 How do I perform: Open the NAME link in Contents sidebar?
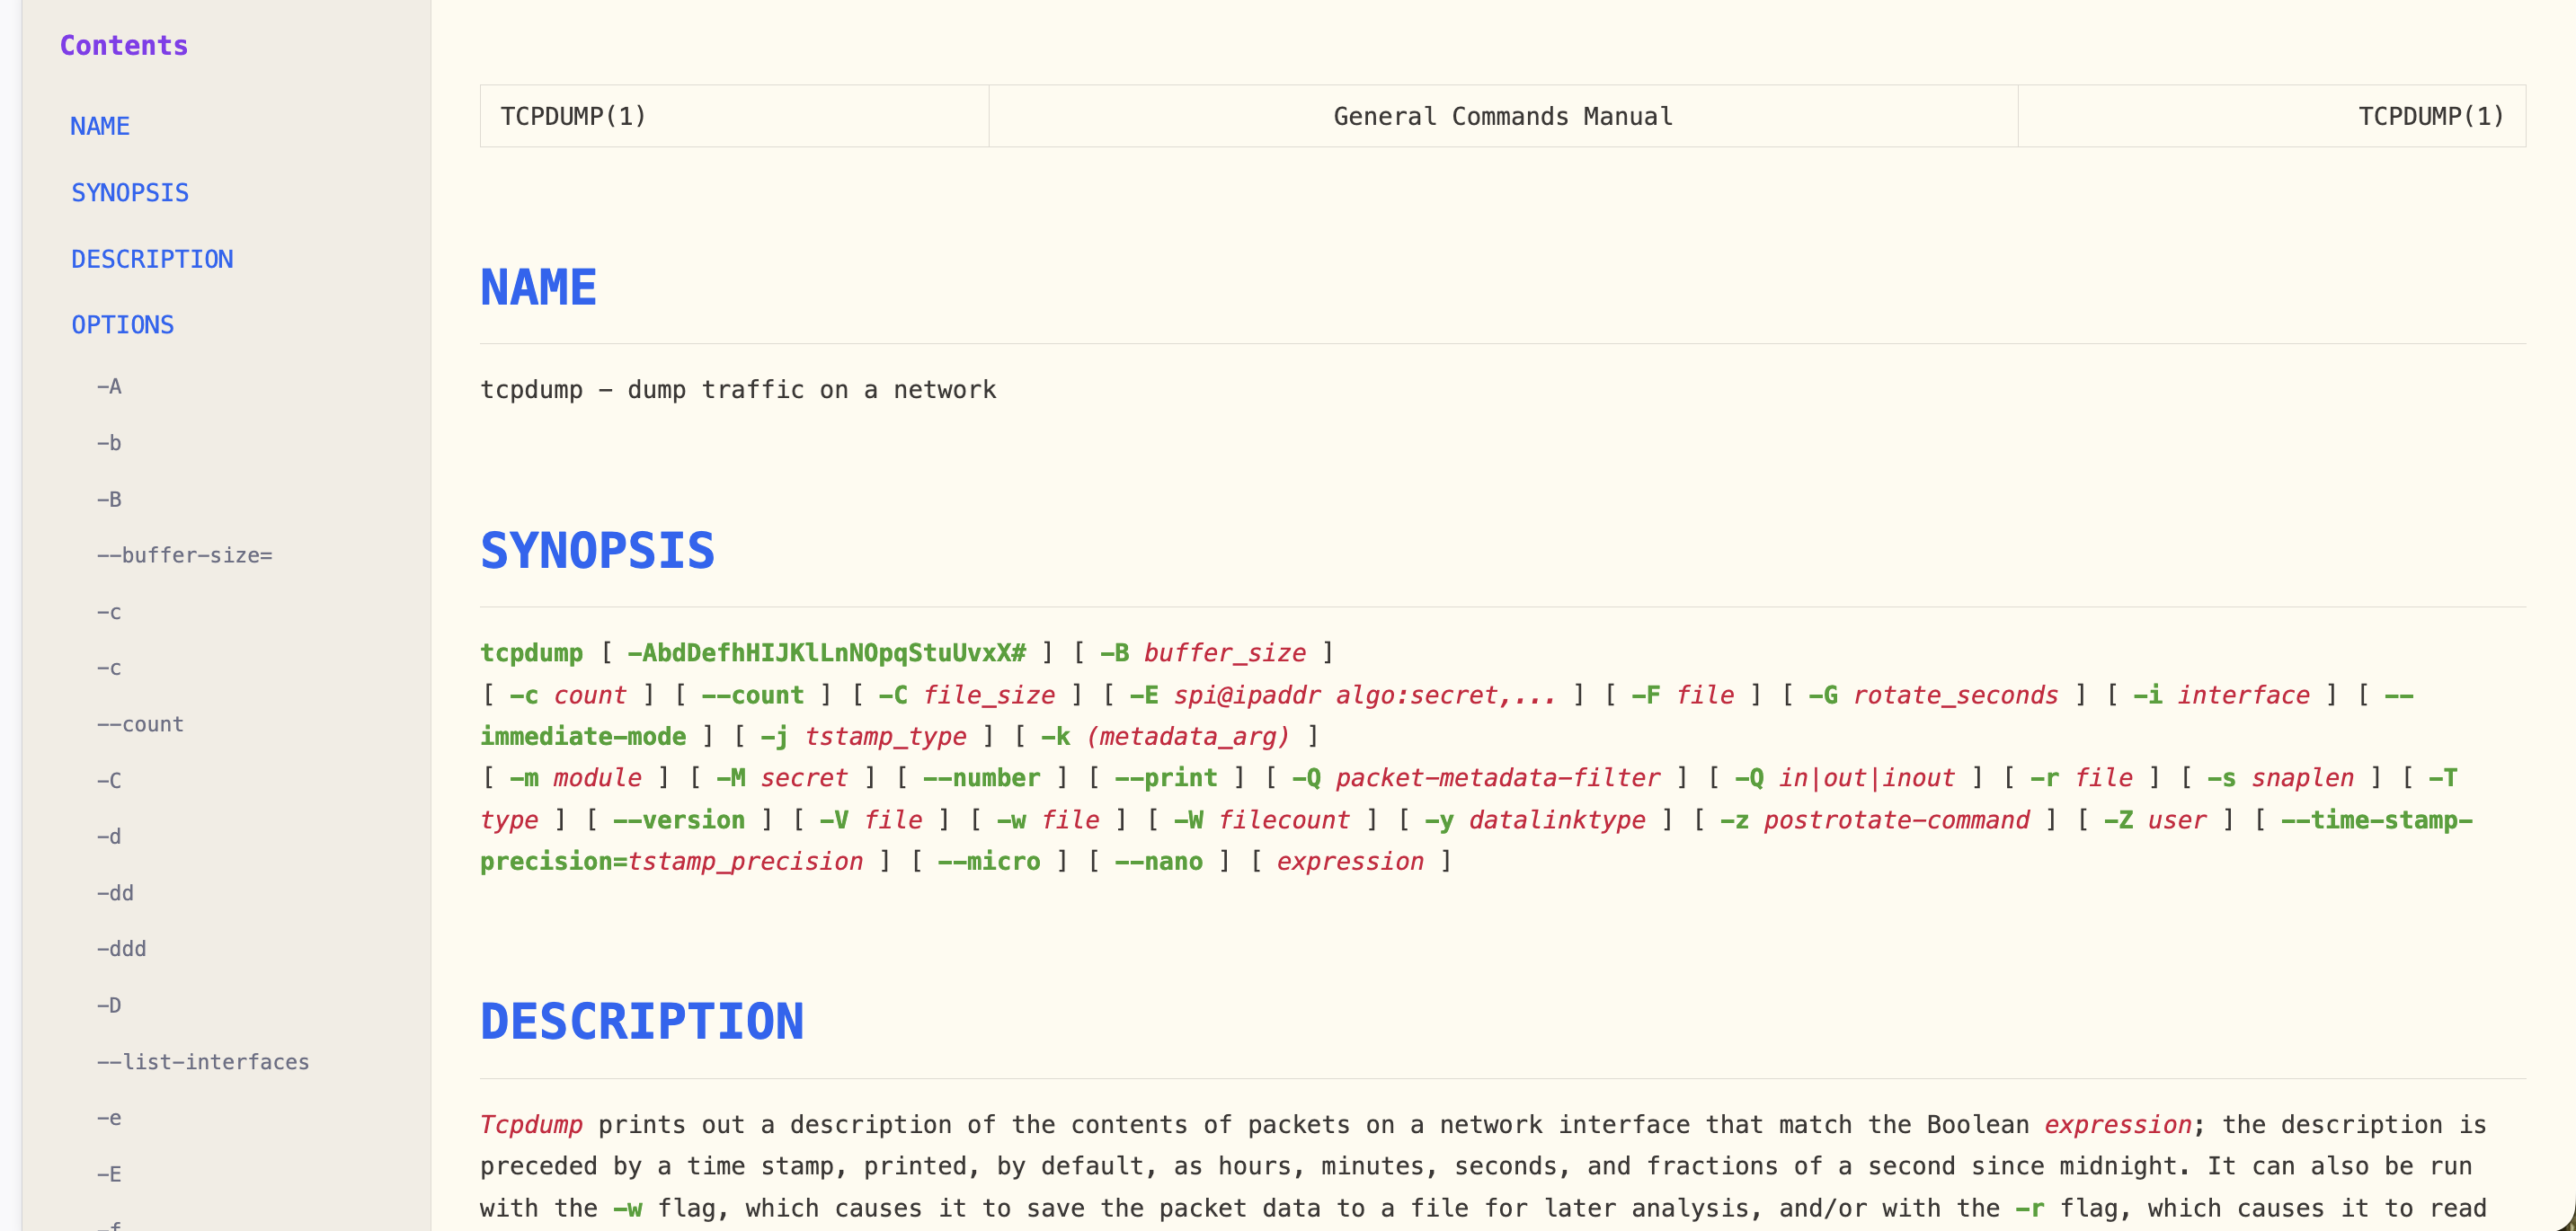[x=99, y=126]
